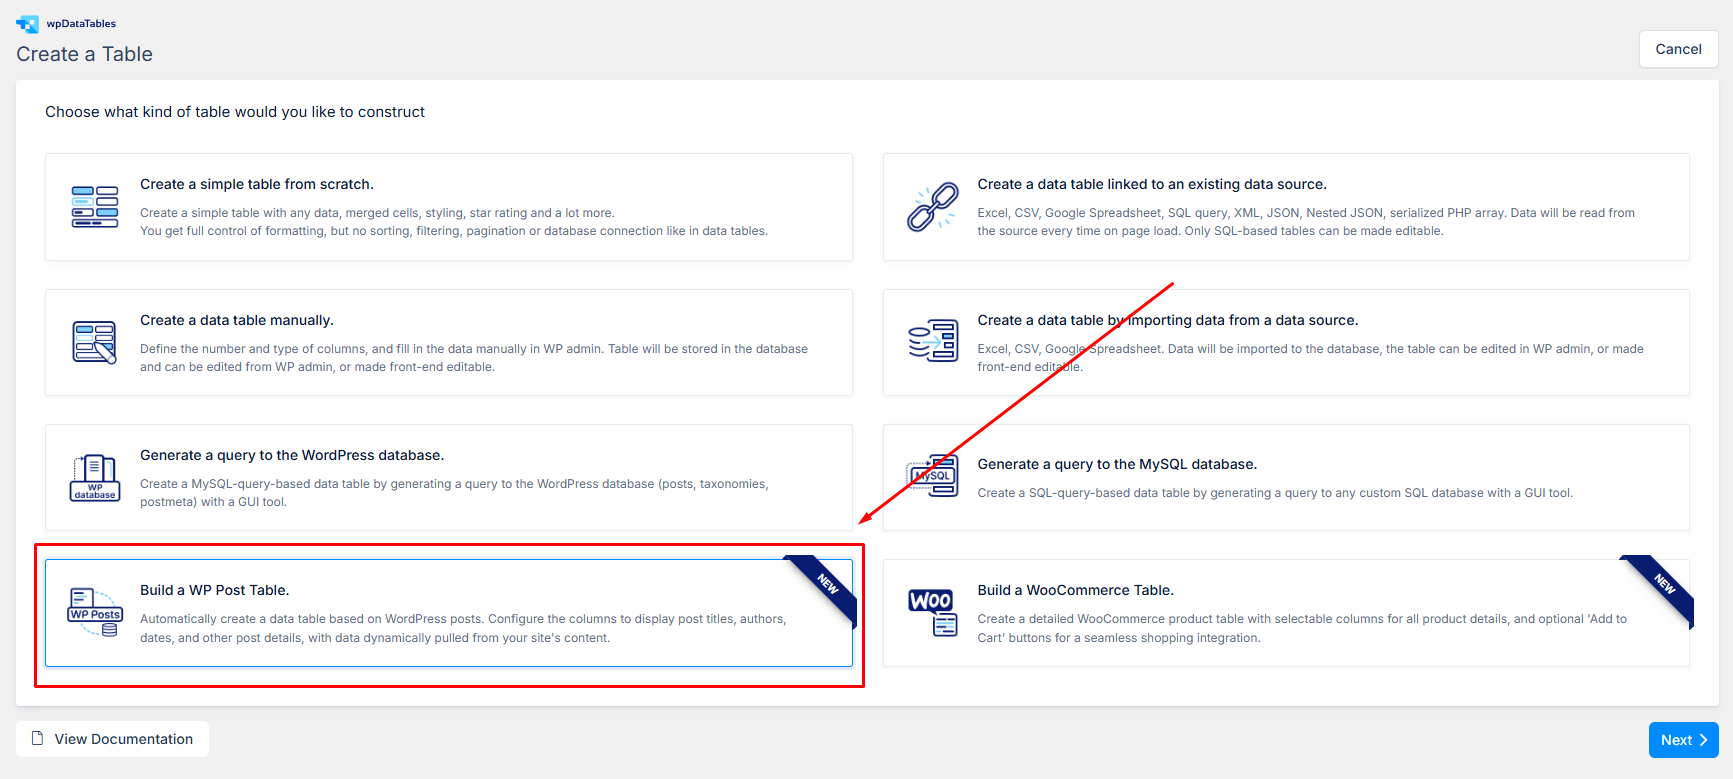Viewport: 1733px width, 779px height.
Task: Select the WP Posts table icon
Action: coord(95,613)
